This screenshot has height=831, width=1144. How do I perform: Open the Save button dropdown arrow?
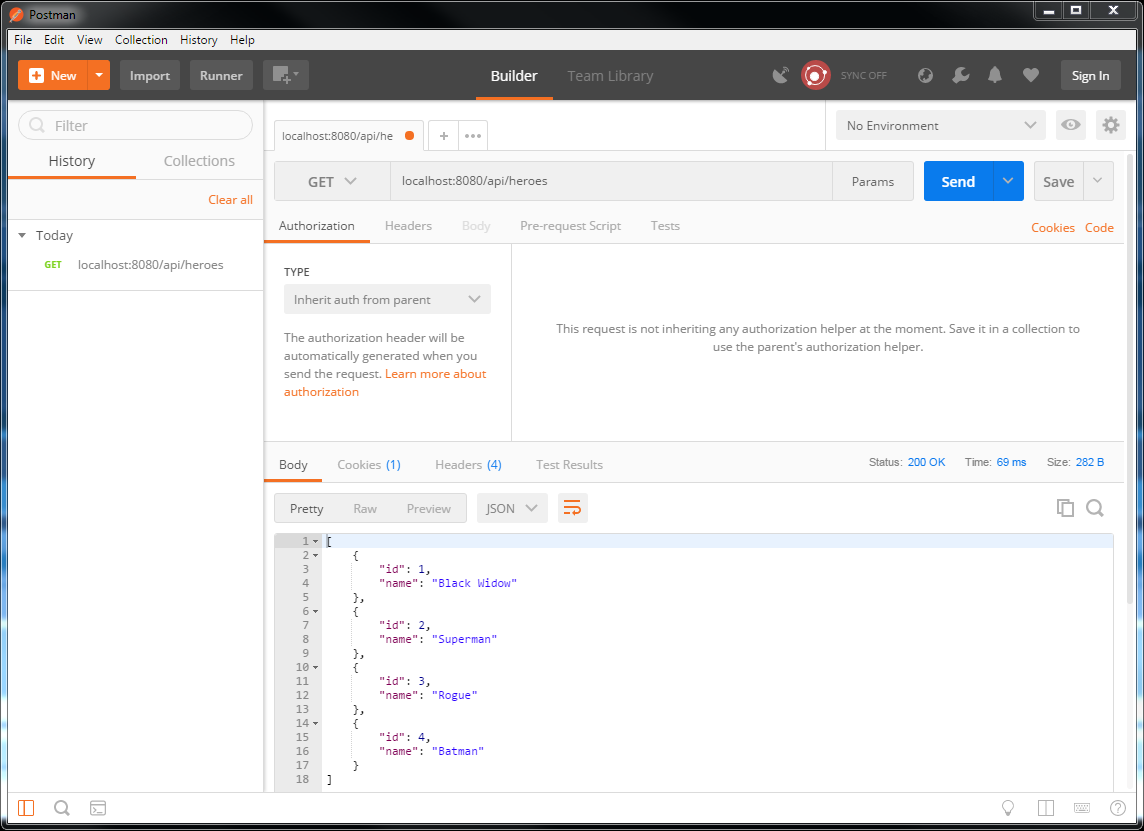tap(1098, 181)
